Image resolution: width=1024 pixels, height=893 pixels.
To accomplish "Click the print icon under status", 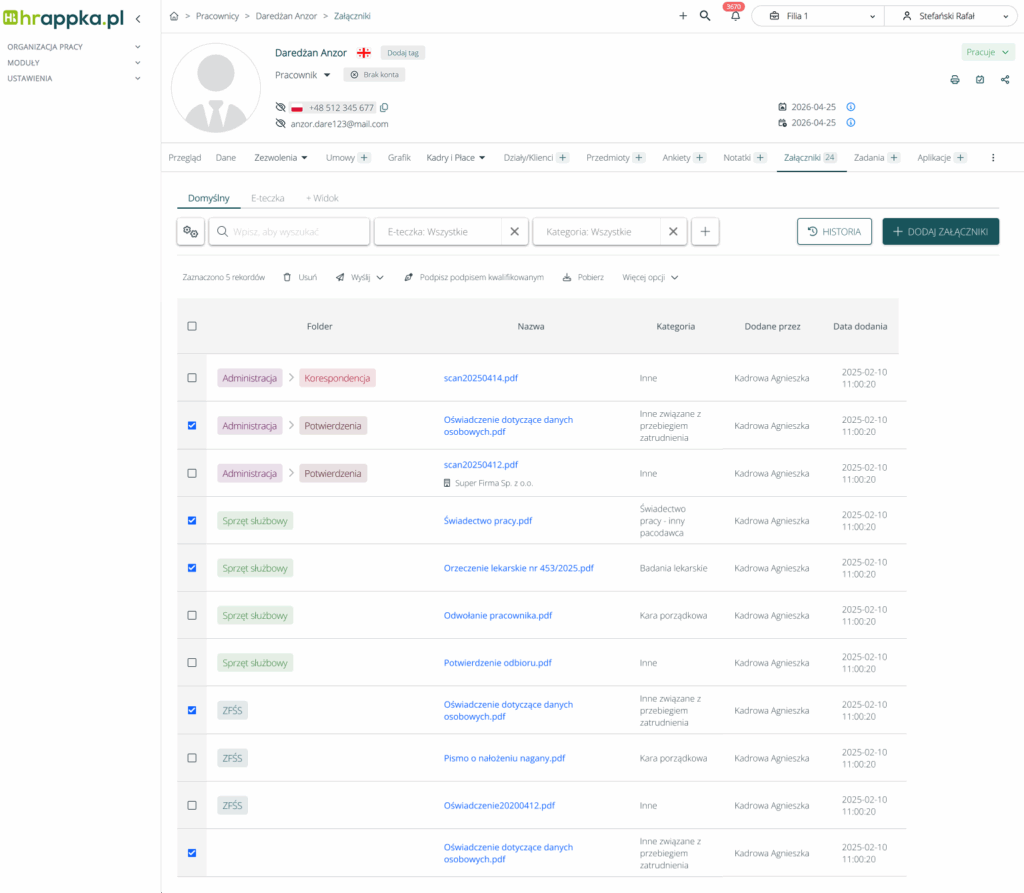I will click(x=954, y=80).
